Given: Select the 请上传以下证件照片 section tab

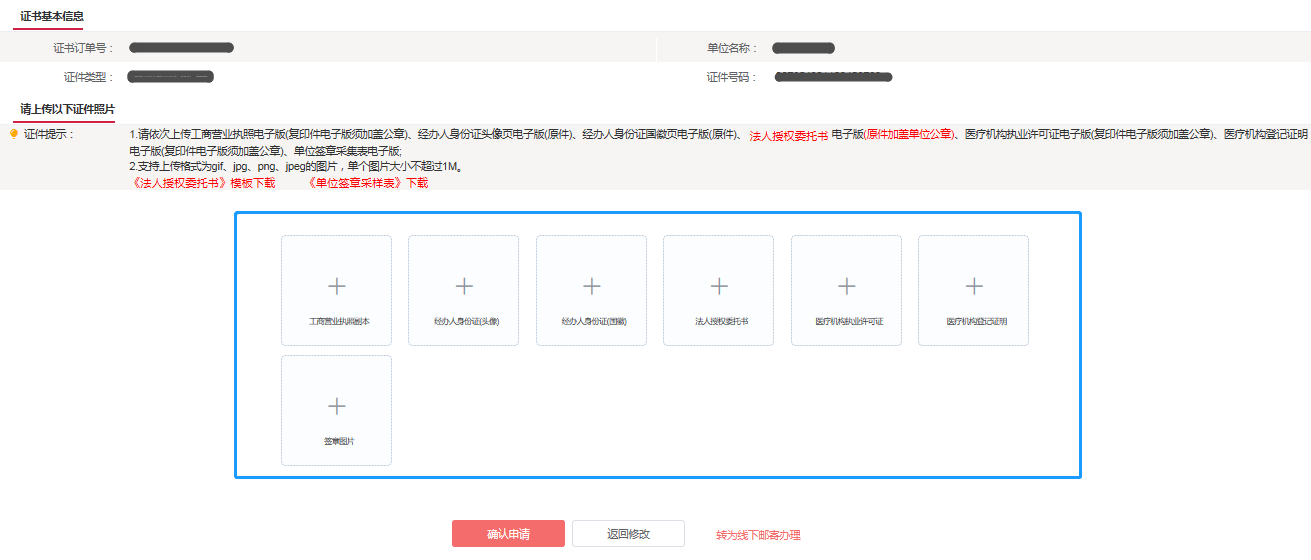Looking at the screenshot, I should (68, 108).
